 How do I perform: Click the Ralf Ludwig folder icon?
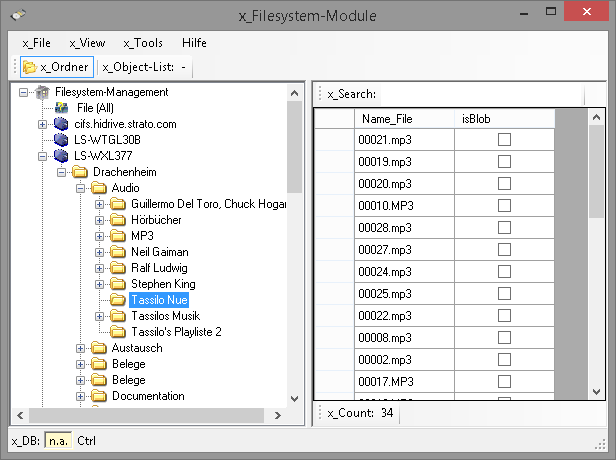click(118, 268)
